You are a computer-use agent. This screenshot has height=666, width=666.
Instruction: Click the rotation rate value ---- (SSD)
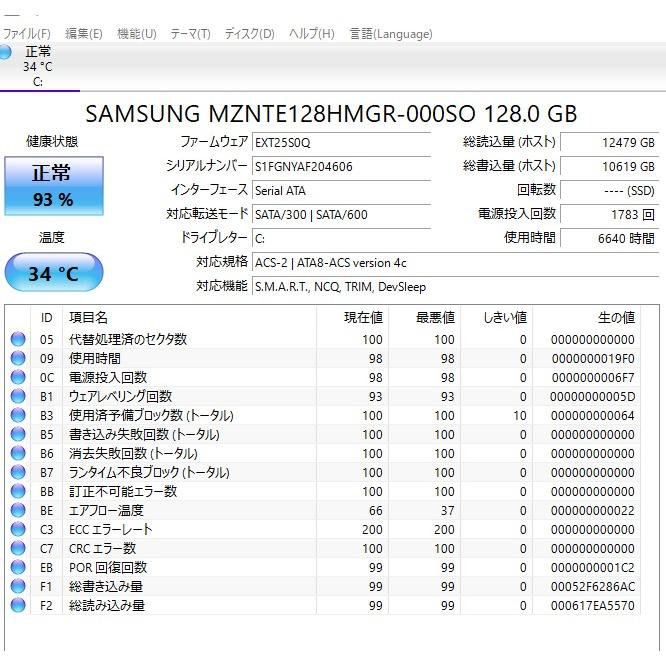click(610, 190)
